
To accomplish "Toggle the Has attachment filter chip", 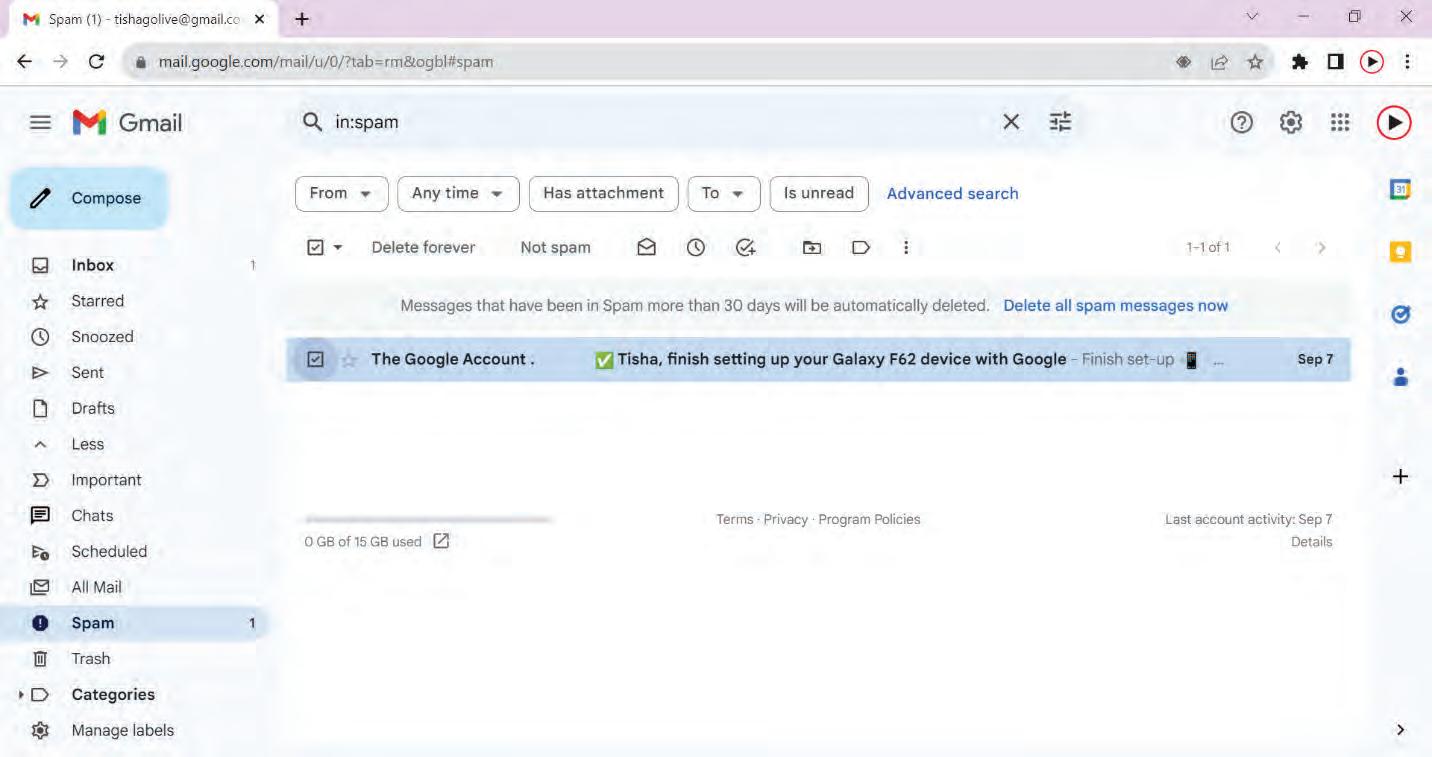I will [604, 194].
